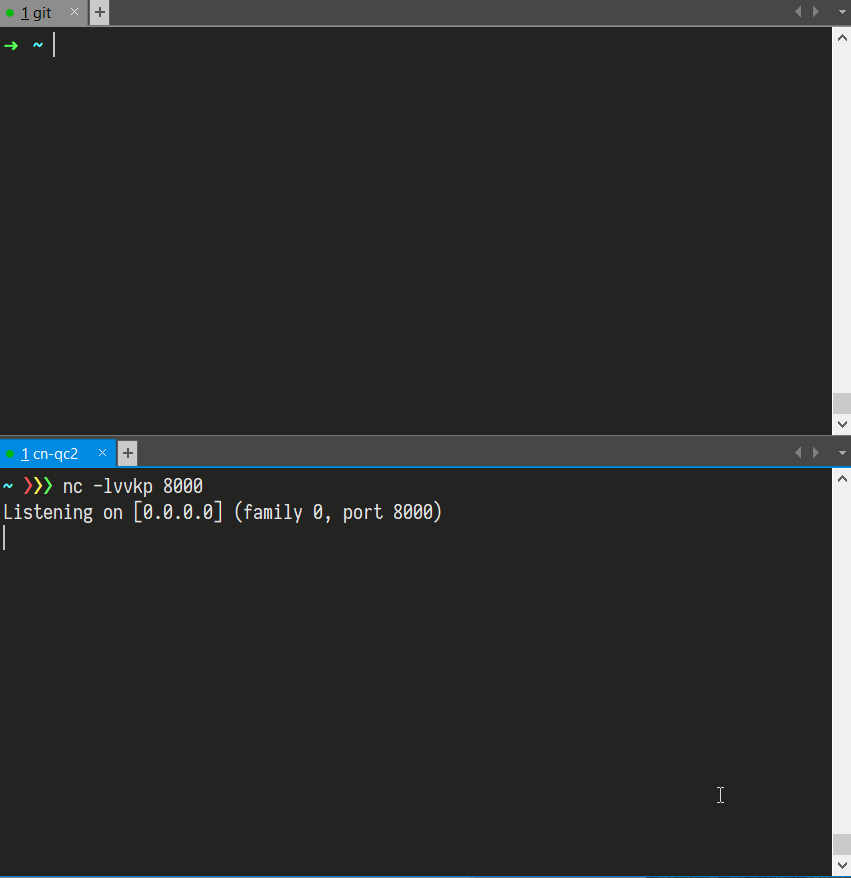Click left tab-scroll arrow in bottom pane
The width and height of the screenshot is (851, 878).
click(x=798, y=453)
